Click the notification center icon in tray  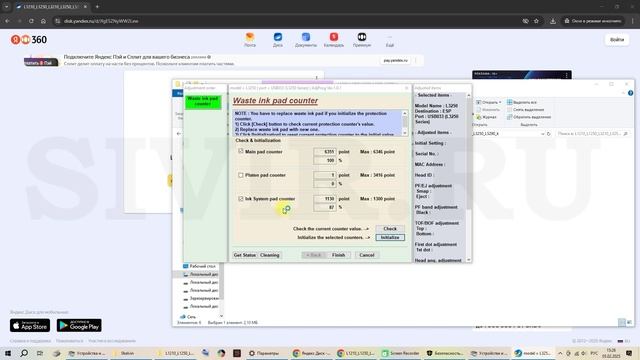[x=629, y=353]
